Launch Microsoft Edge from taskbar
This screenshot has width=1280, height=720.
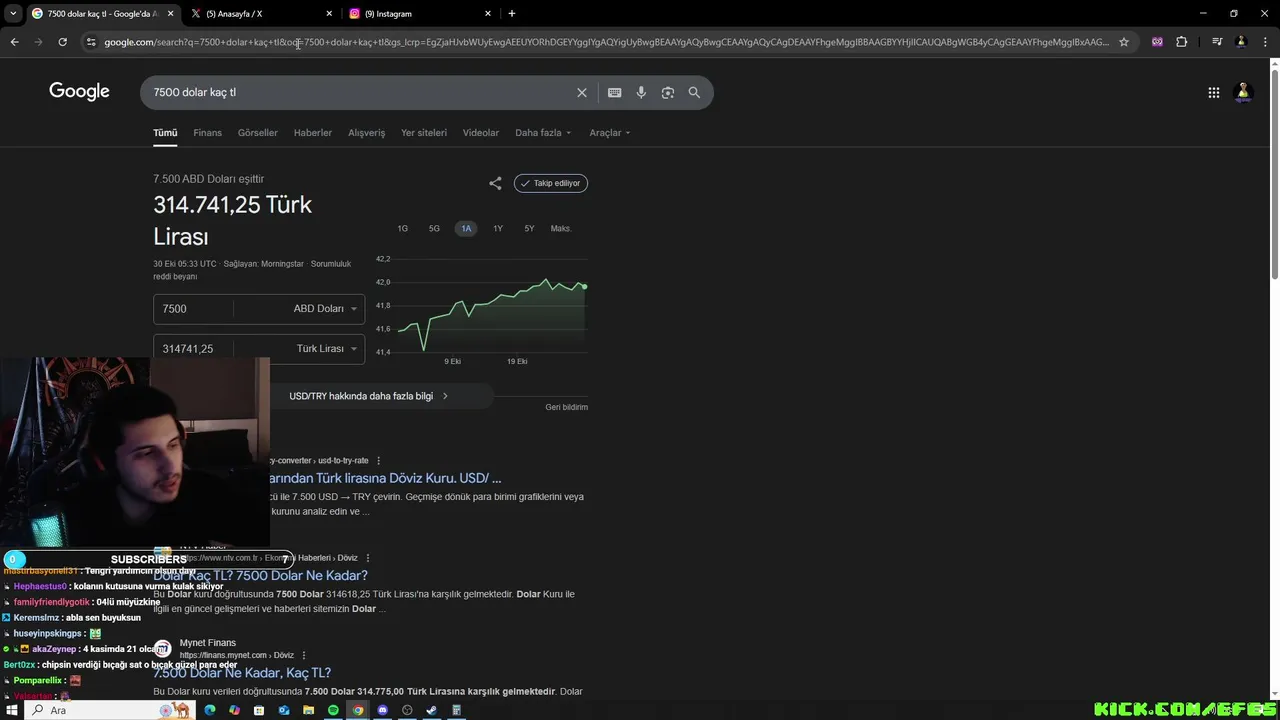(x=210, y=710)
